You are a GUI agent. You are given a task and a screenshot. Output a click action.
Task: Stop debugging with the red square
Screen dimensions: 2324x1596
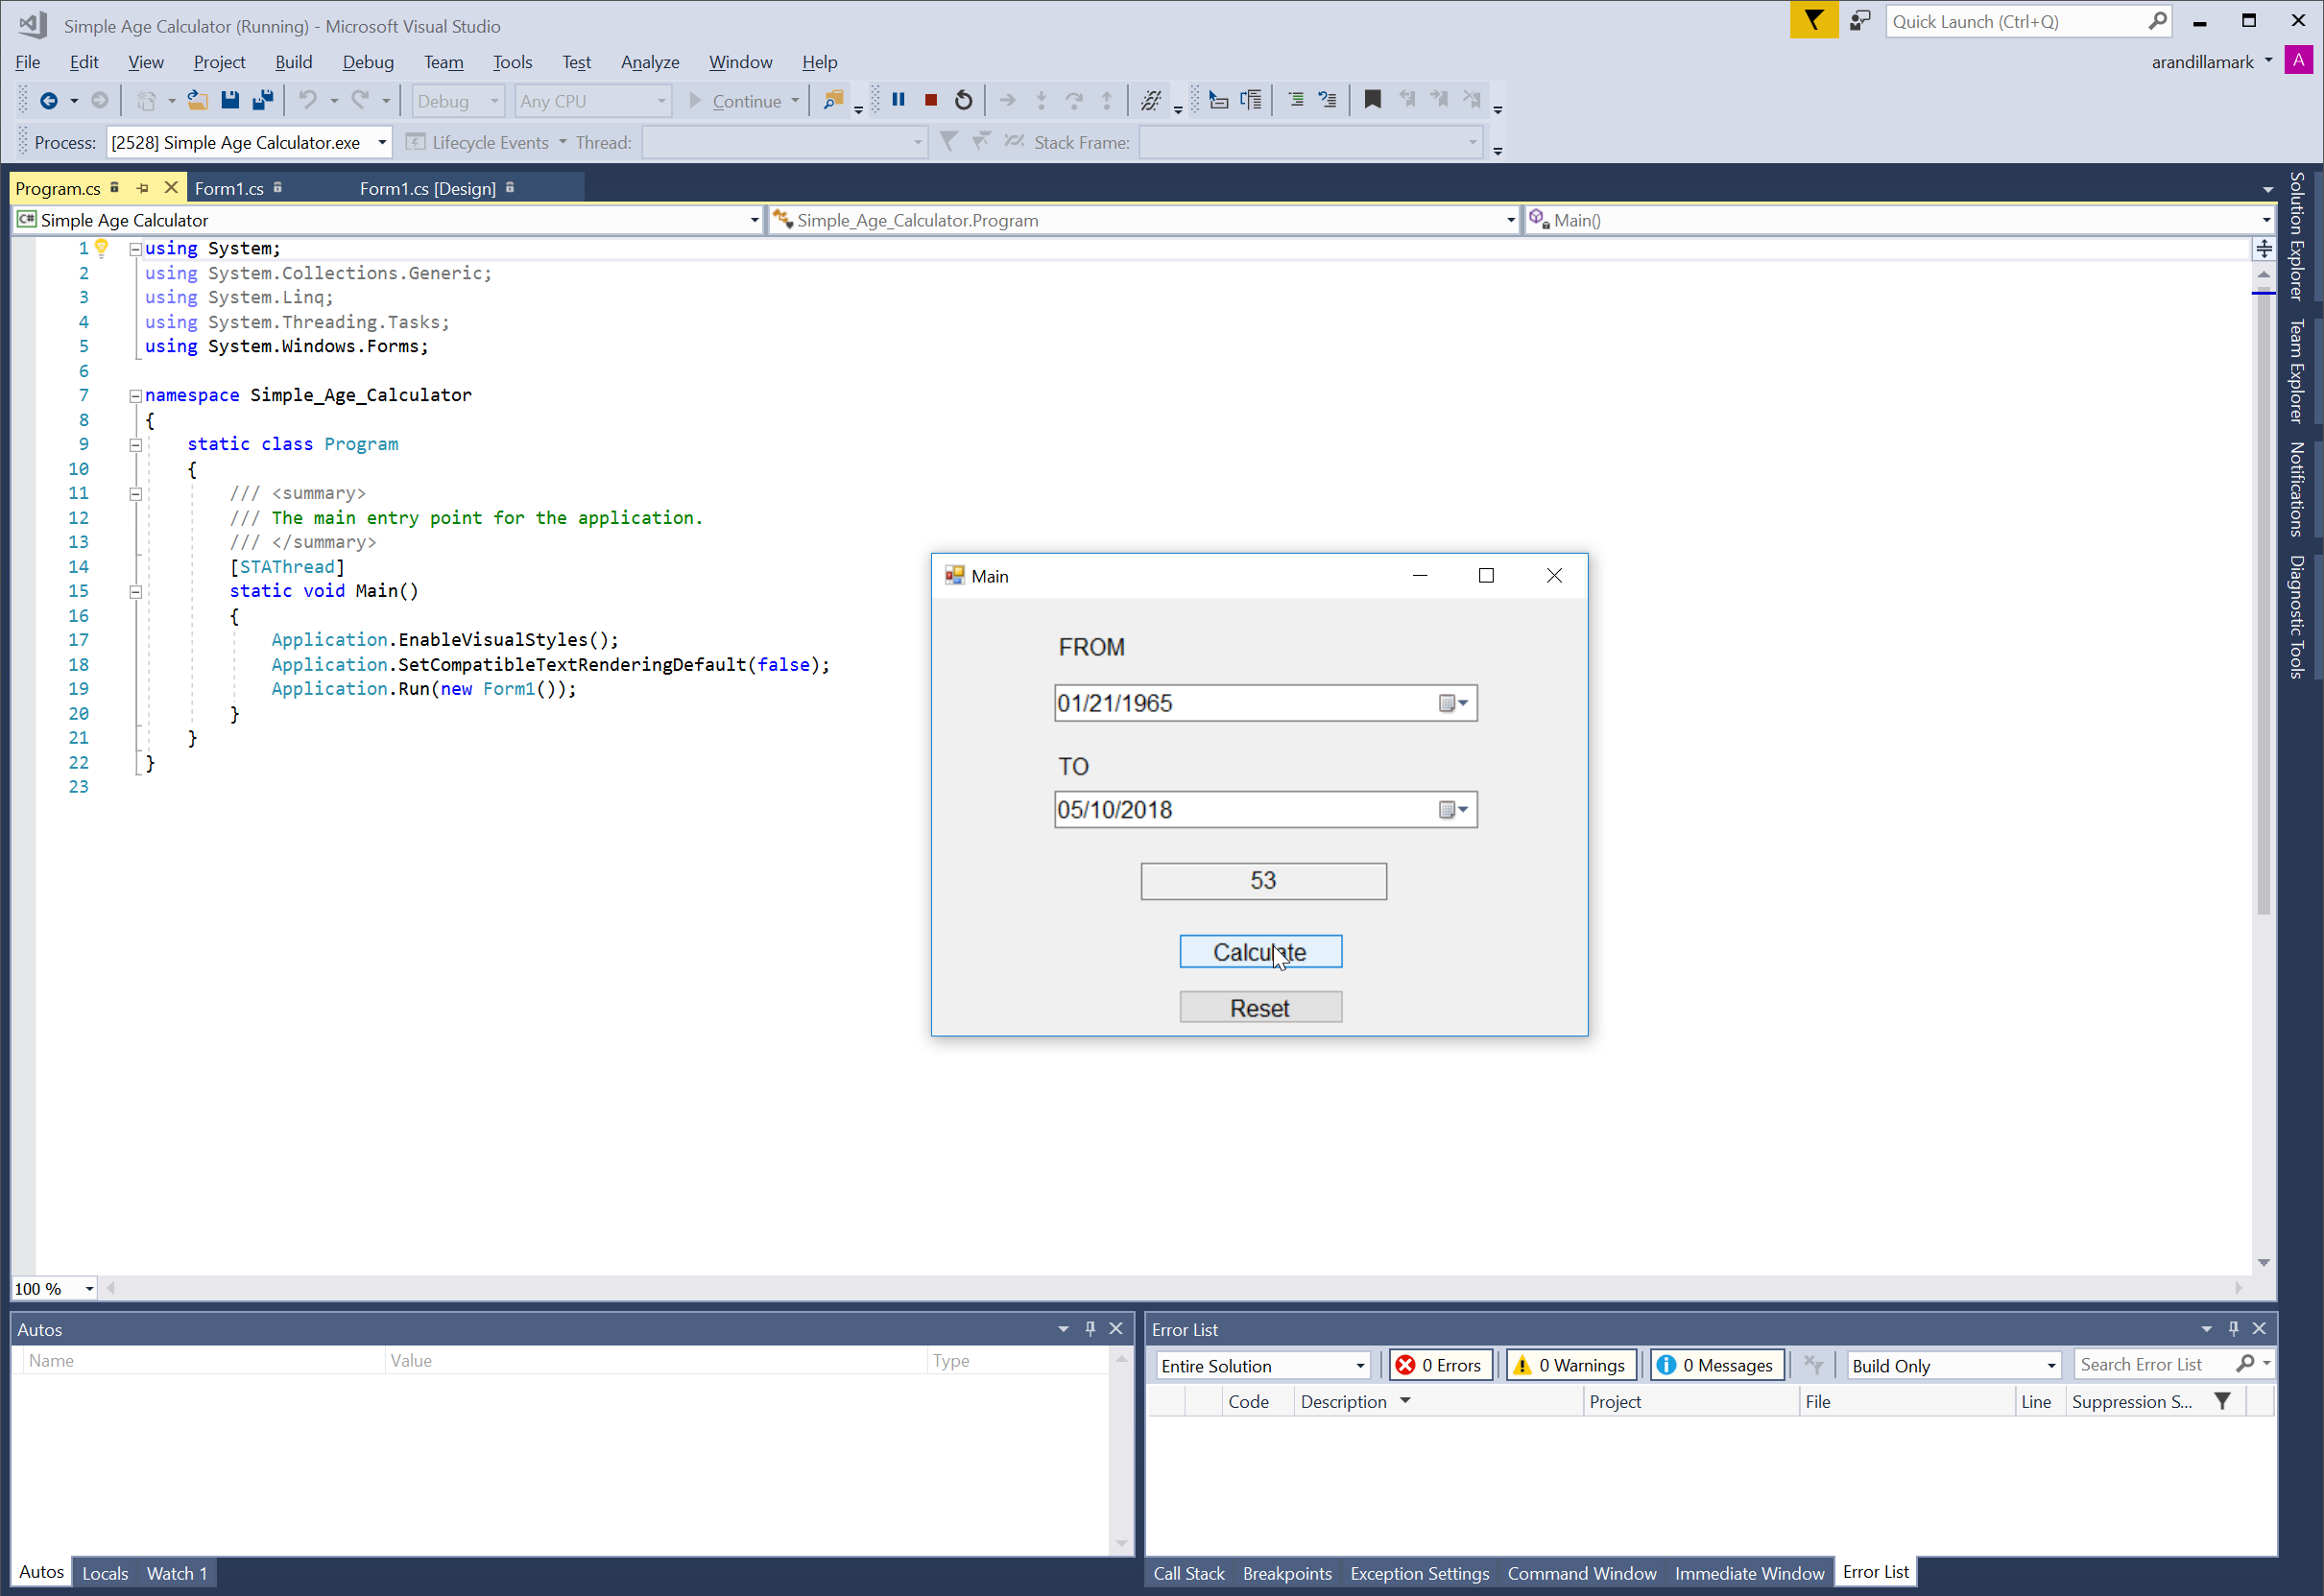pyautogui.click(x=931, y=100)
